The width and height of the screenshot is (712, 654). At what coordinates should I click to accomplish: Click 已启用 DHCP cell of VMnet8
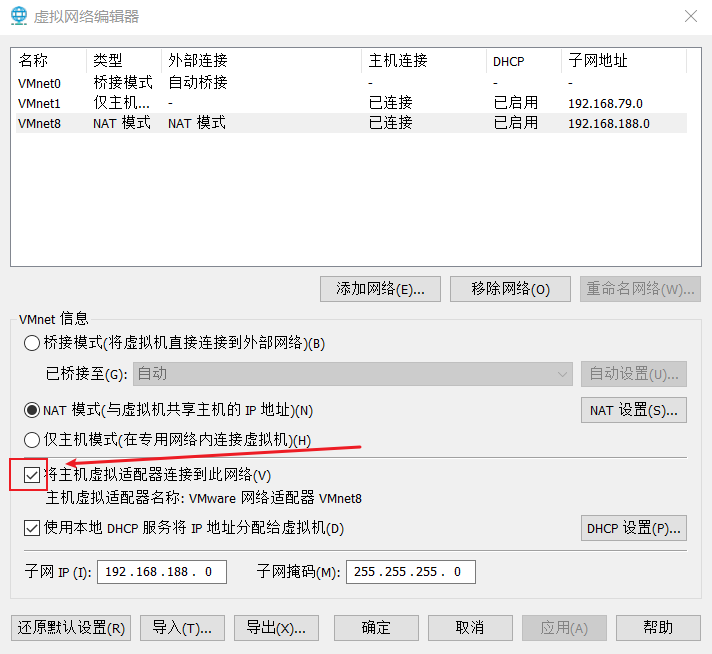tap(515, 123)
